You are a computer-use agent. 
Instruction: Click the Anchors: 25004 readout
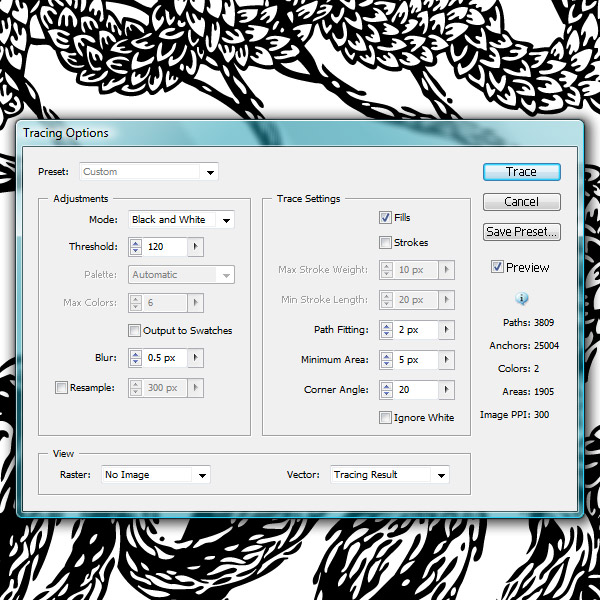(524, 346)
